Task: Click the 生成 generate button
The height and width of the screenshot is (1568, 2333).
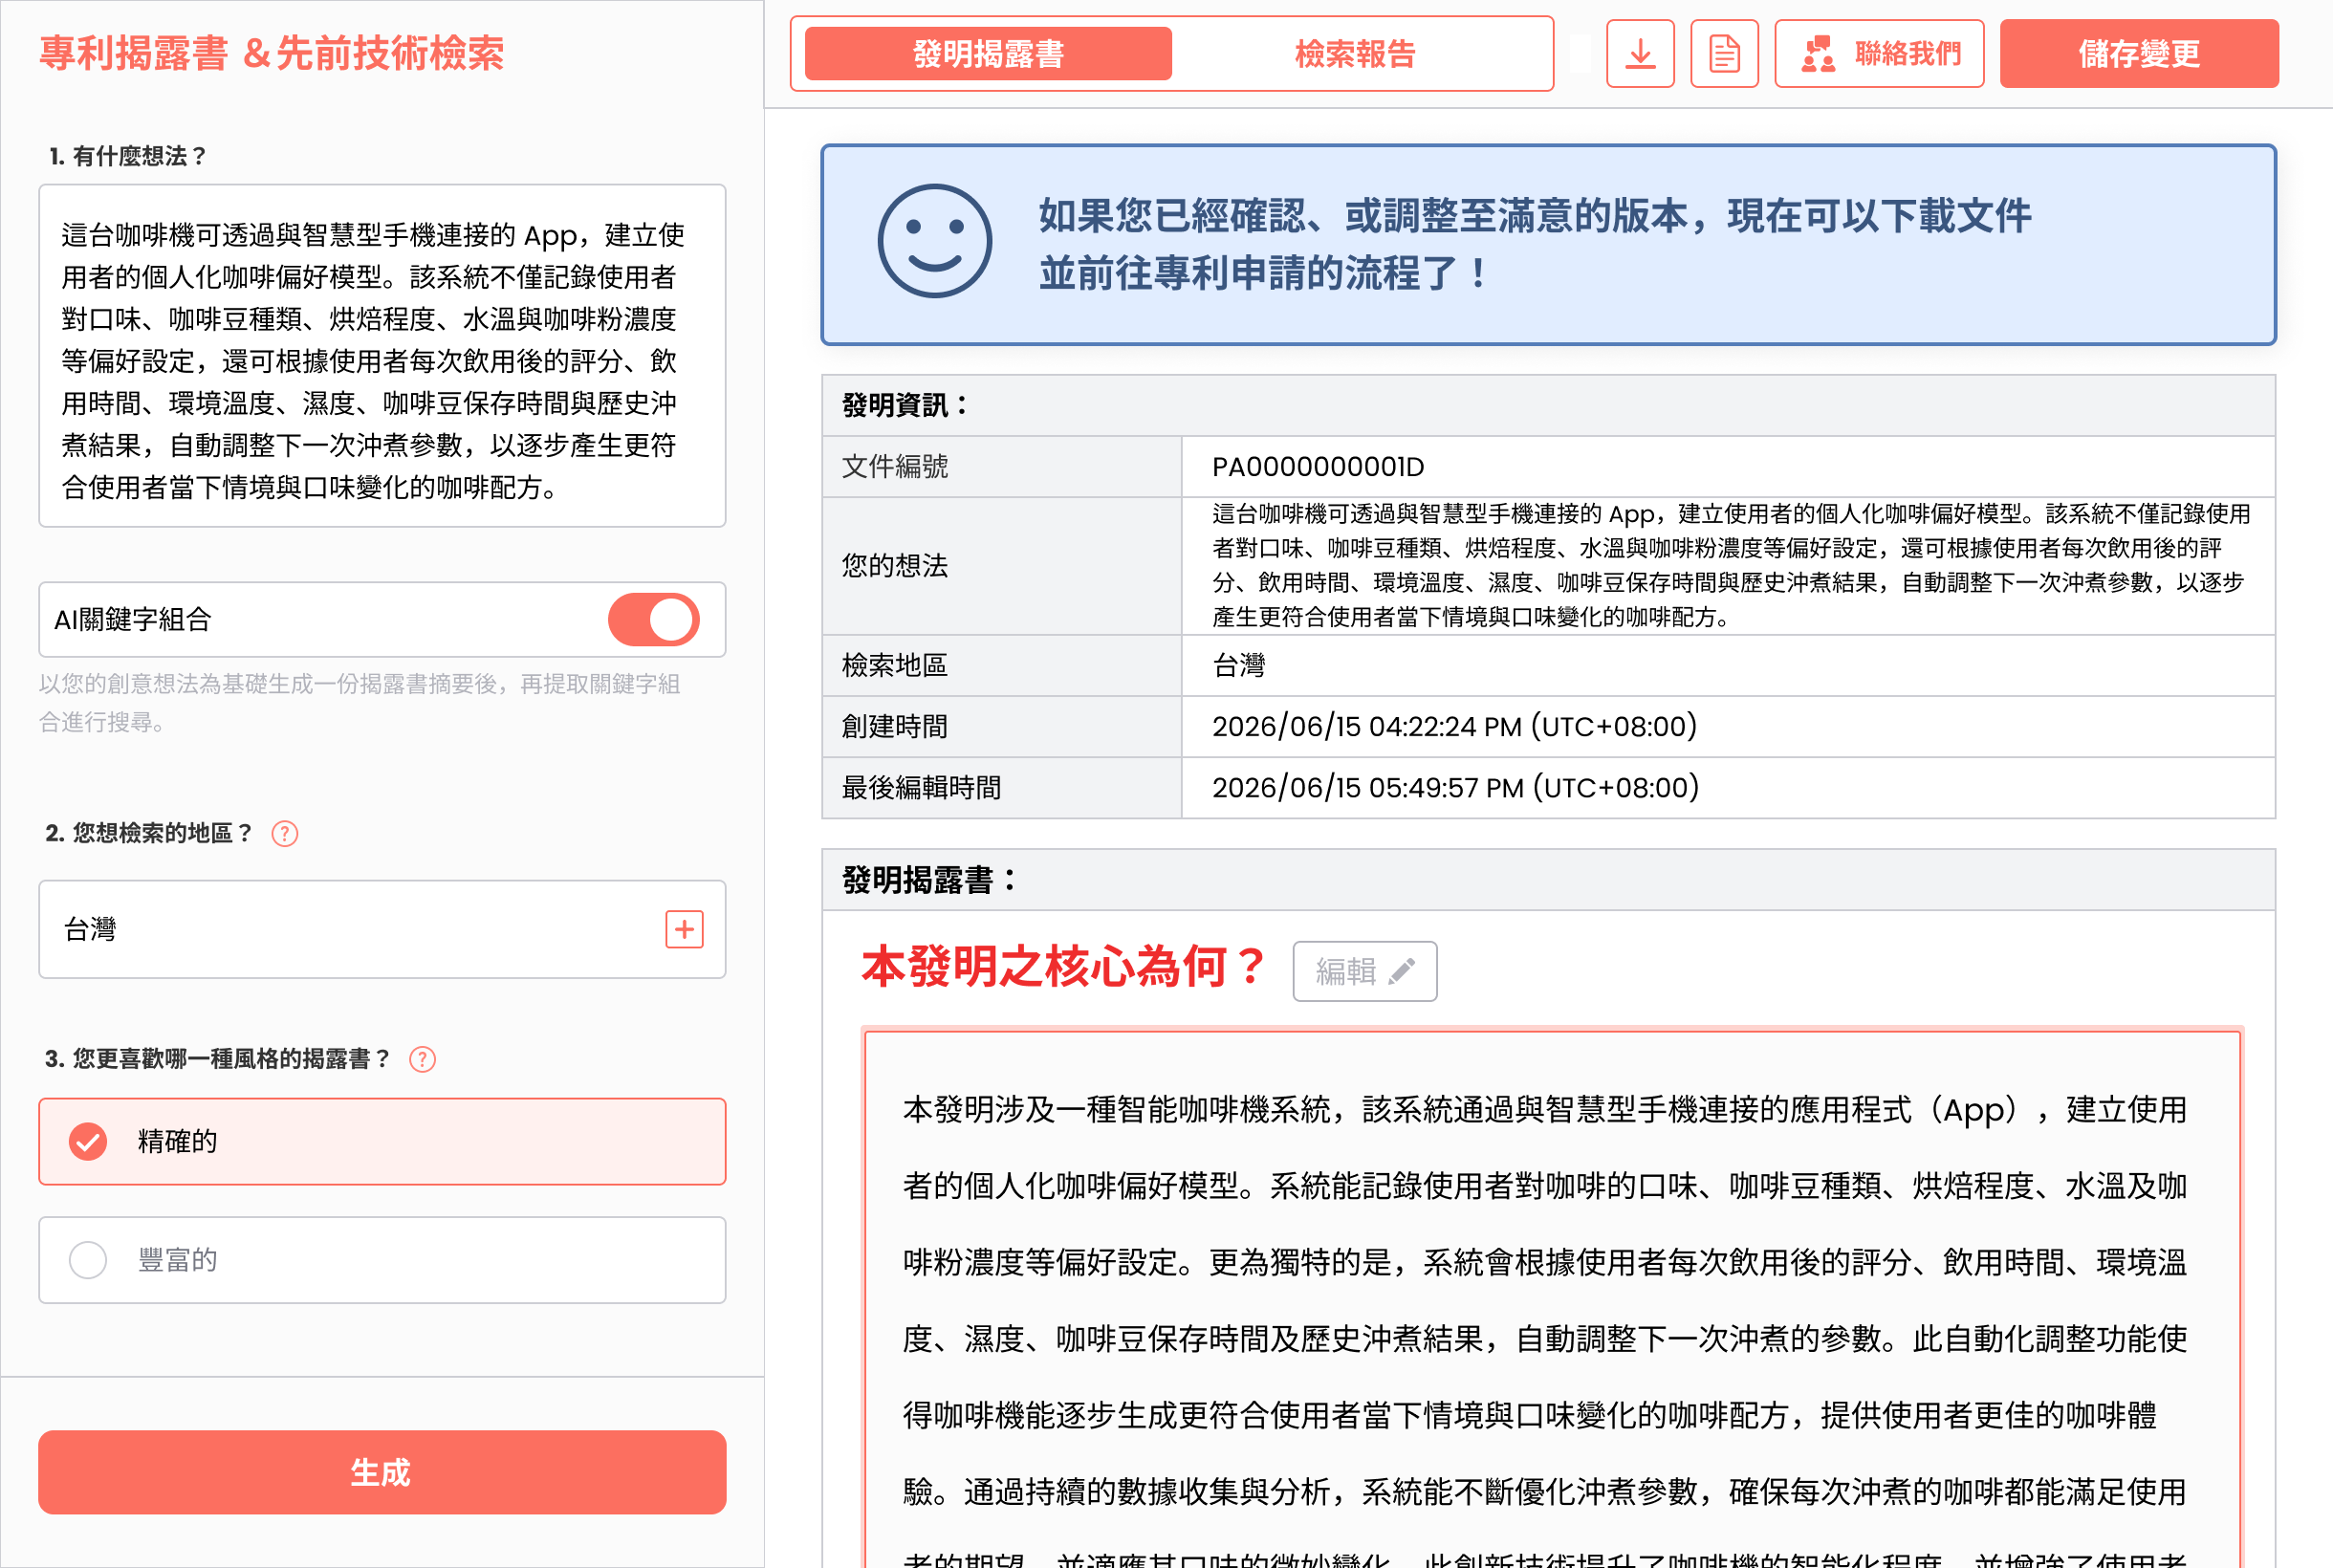Action: click(382, 1472)
